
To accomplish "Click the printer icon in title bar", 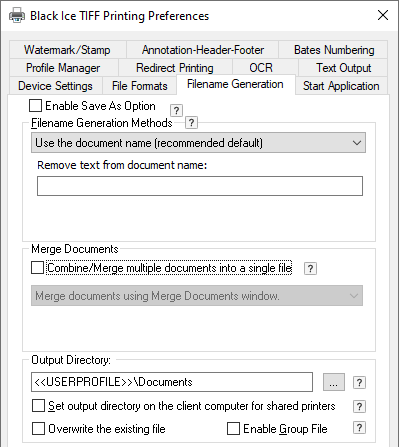I will [x=17, y=16].
